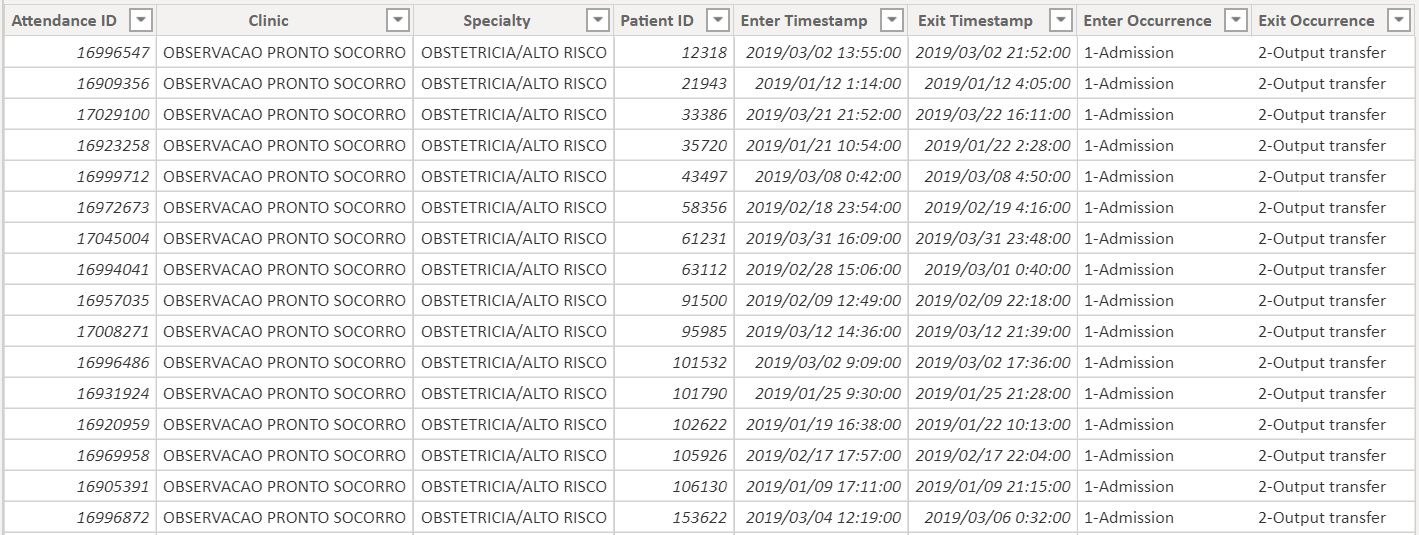Open the Exit Timestamp filter dropdown
The image size is (1419, 535).
click(x=1061, y=20)
